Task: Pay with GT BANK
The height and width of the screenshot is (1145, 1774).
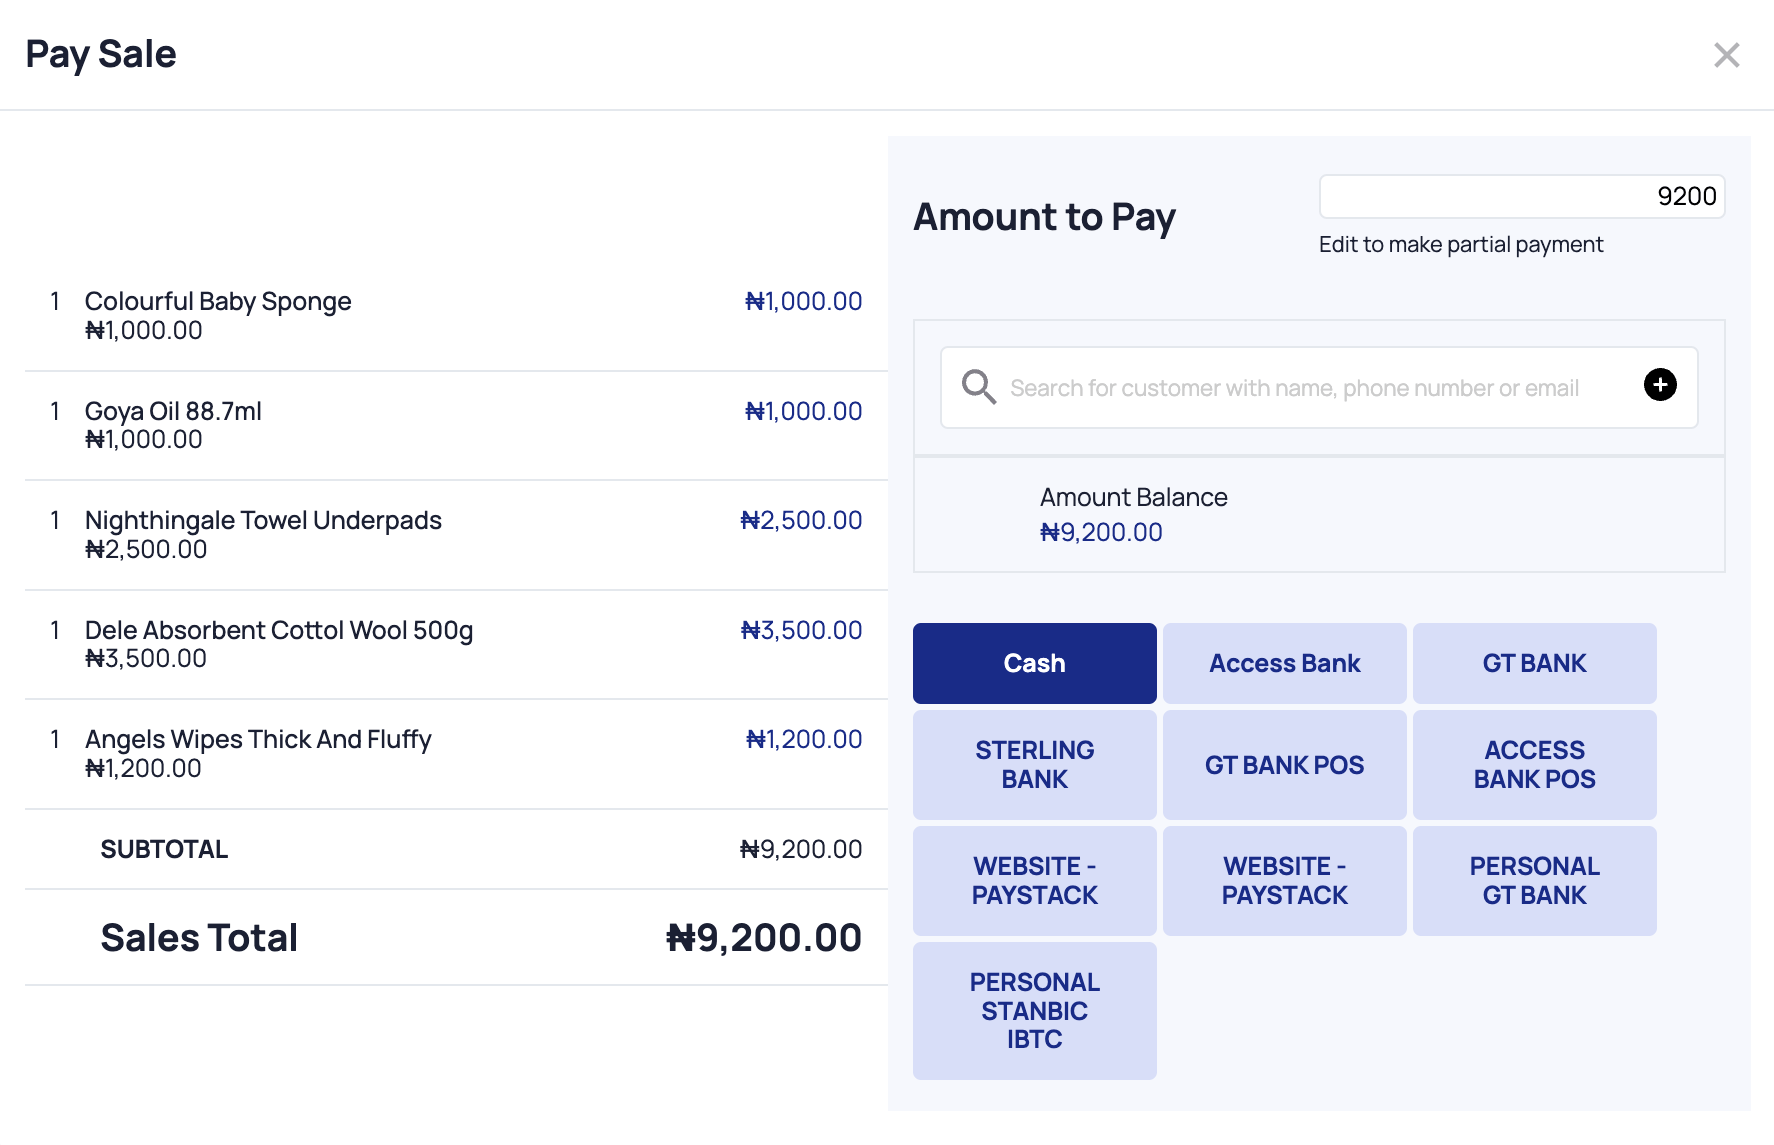Action: pos(1534,664)
